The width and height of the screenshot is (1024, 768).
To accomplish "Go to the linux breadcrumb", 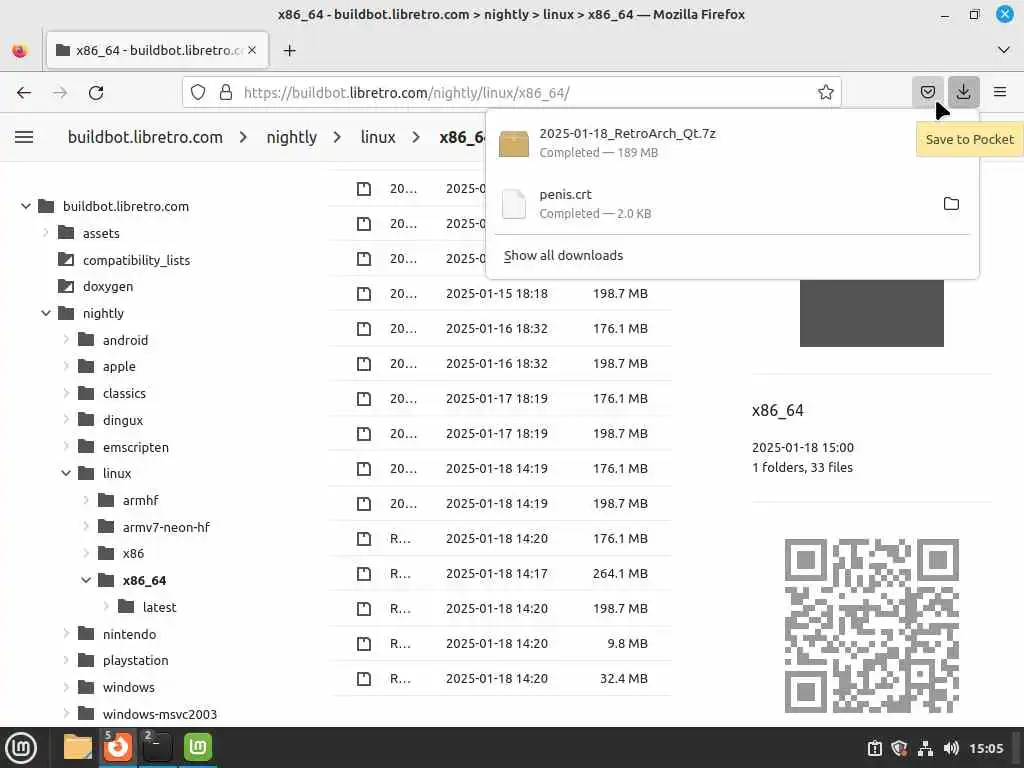I will (x=378, y=137).
